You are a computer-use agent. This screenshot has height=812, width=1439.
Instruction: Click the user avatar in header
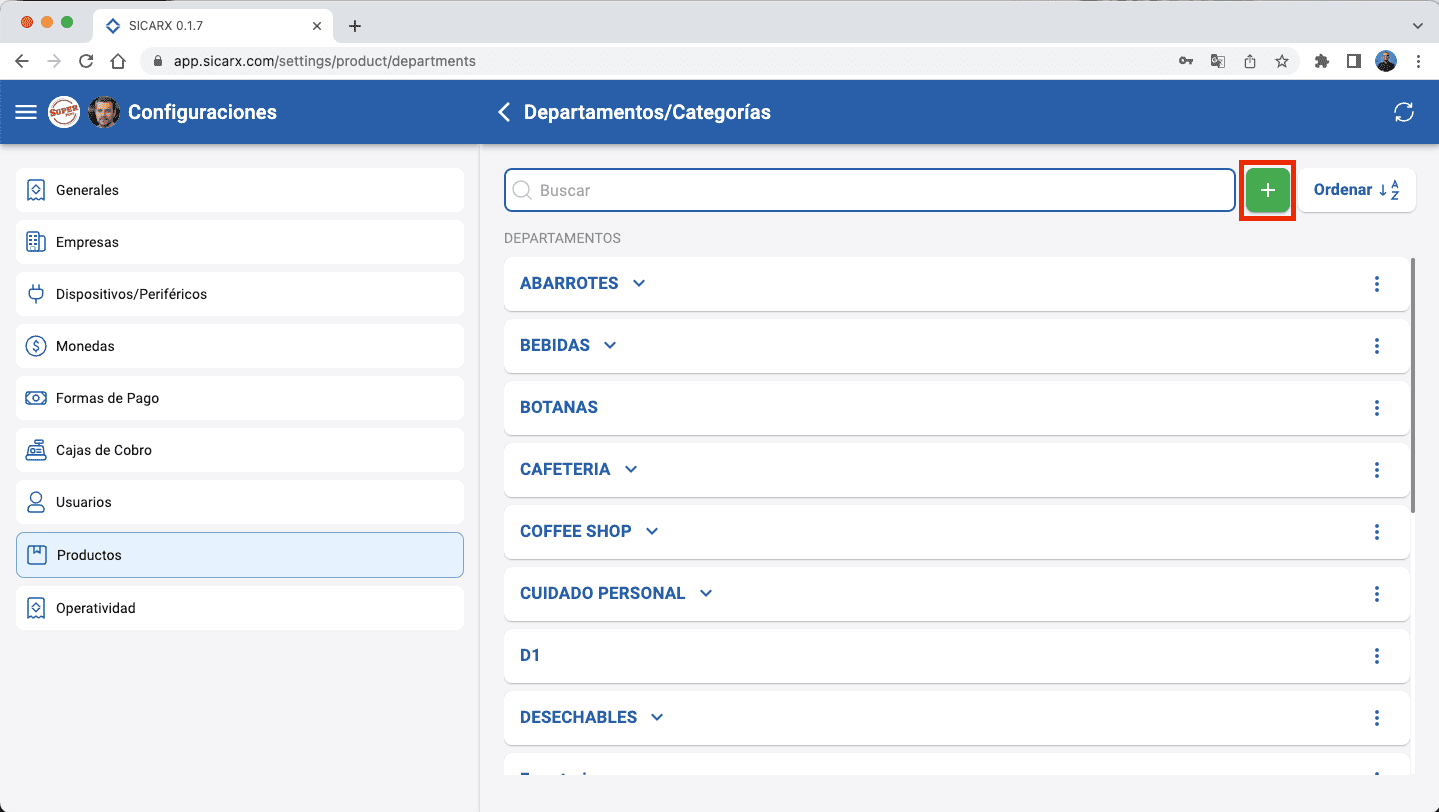click(x=104, y=112)
